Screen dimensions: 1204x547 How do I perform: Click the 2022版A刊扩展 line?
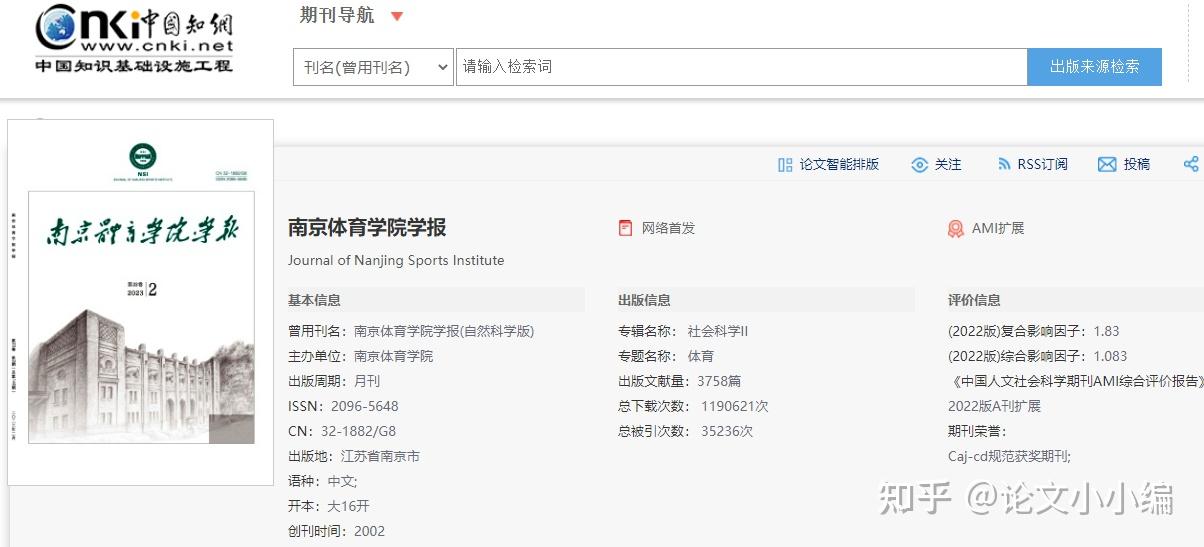(x=995, y=406)
